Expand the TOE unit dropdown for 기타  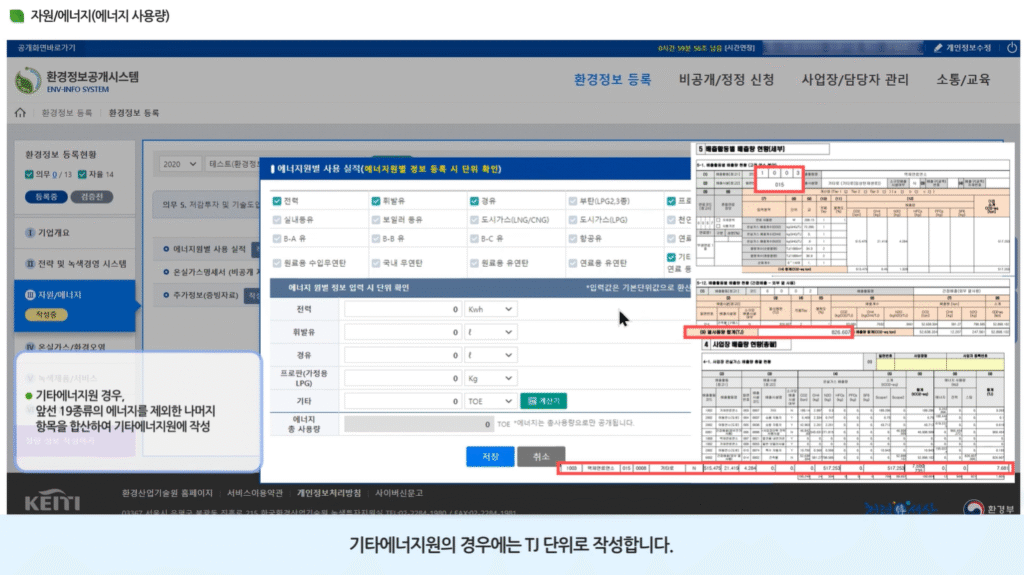pyautogui.click(x=490, y=400)
